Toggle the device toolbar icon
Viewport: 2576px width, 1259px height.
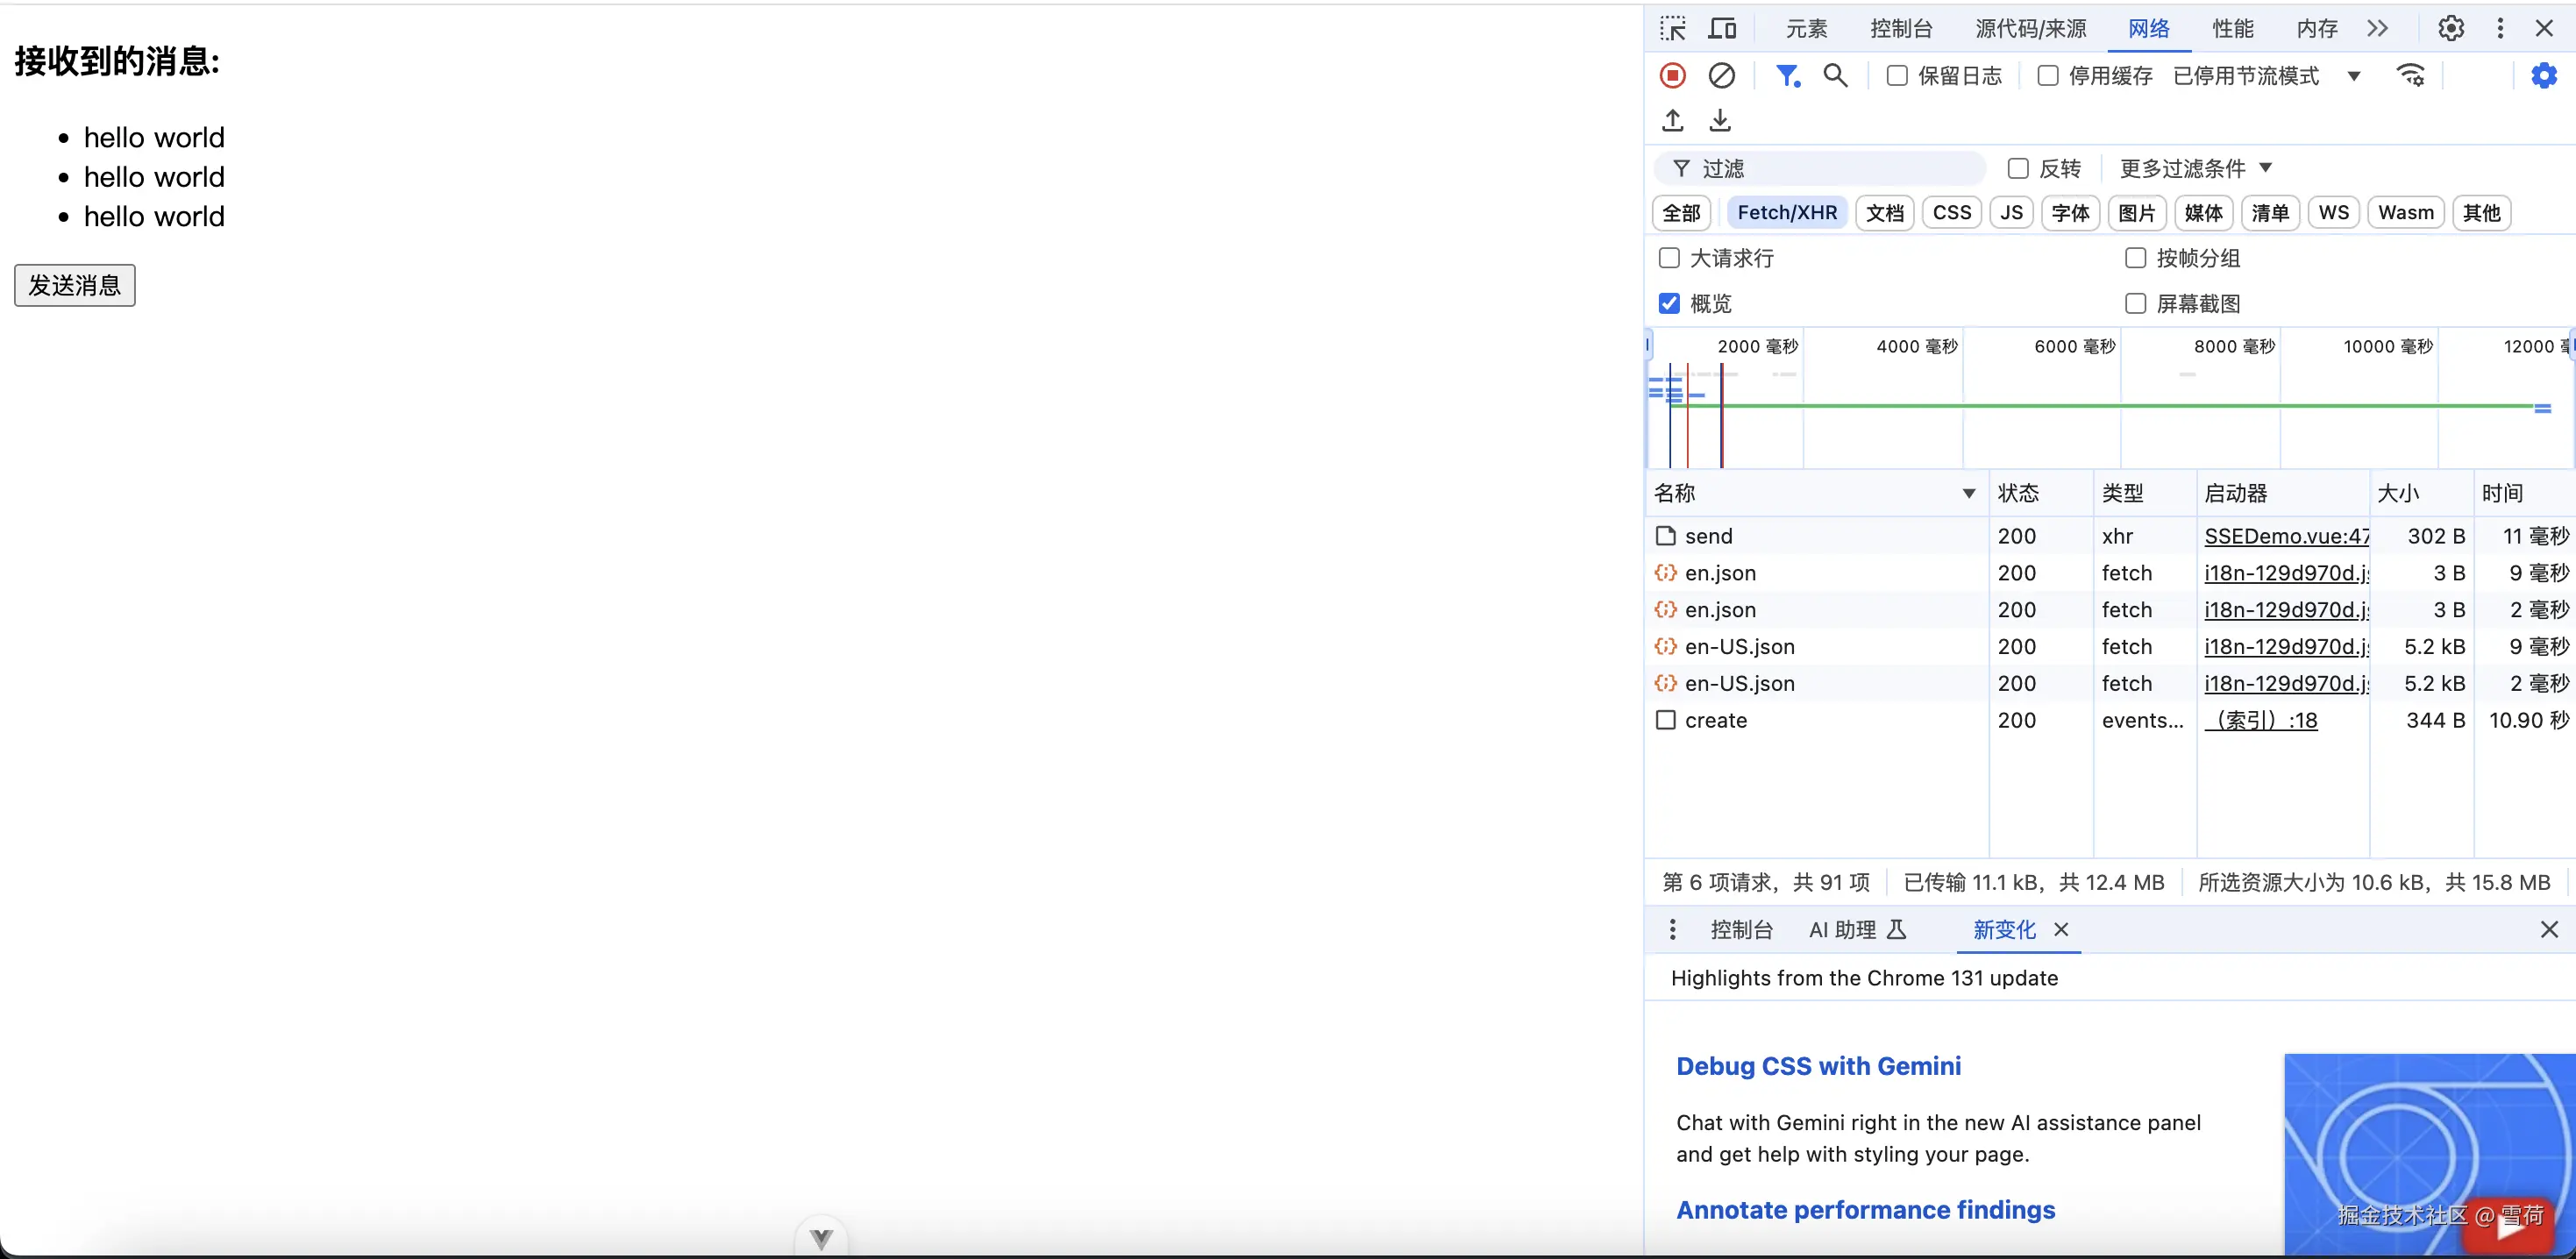tap(1722, 28)
